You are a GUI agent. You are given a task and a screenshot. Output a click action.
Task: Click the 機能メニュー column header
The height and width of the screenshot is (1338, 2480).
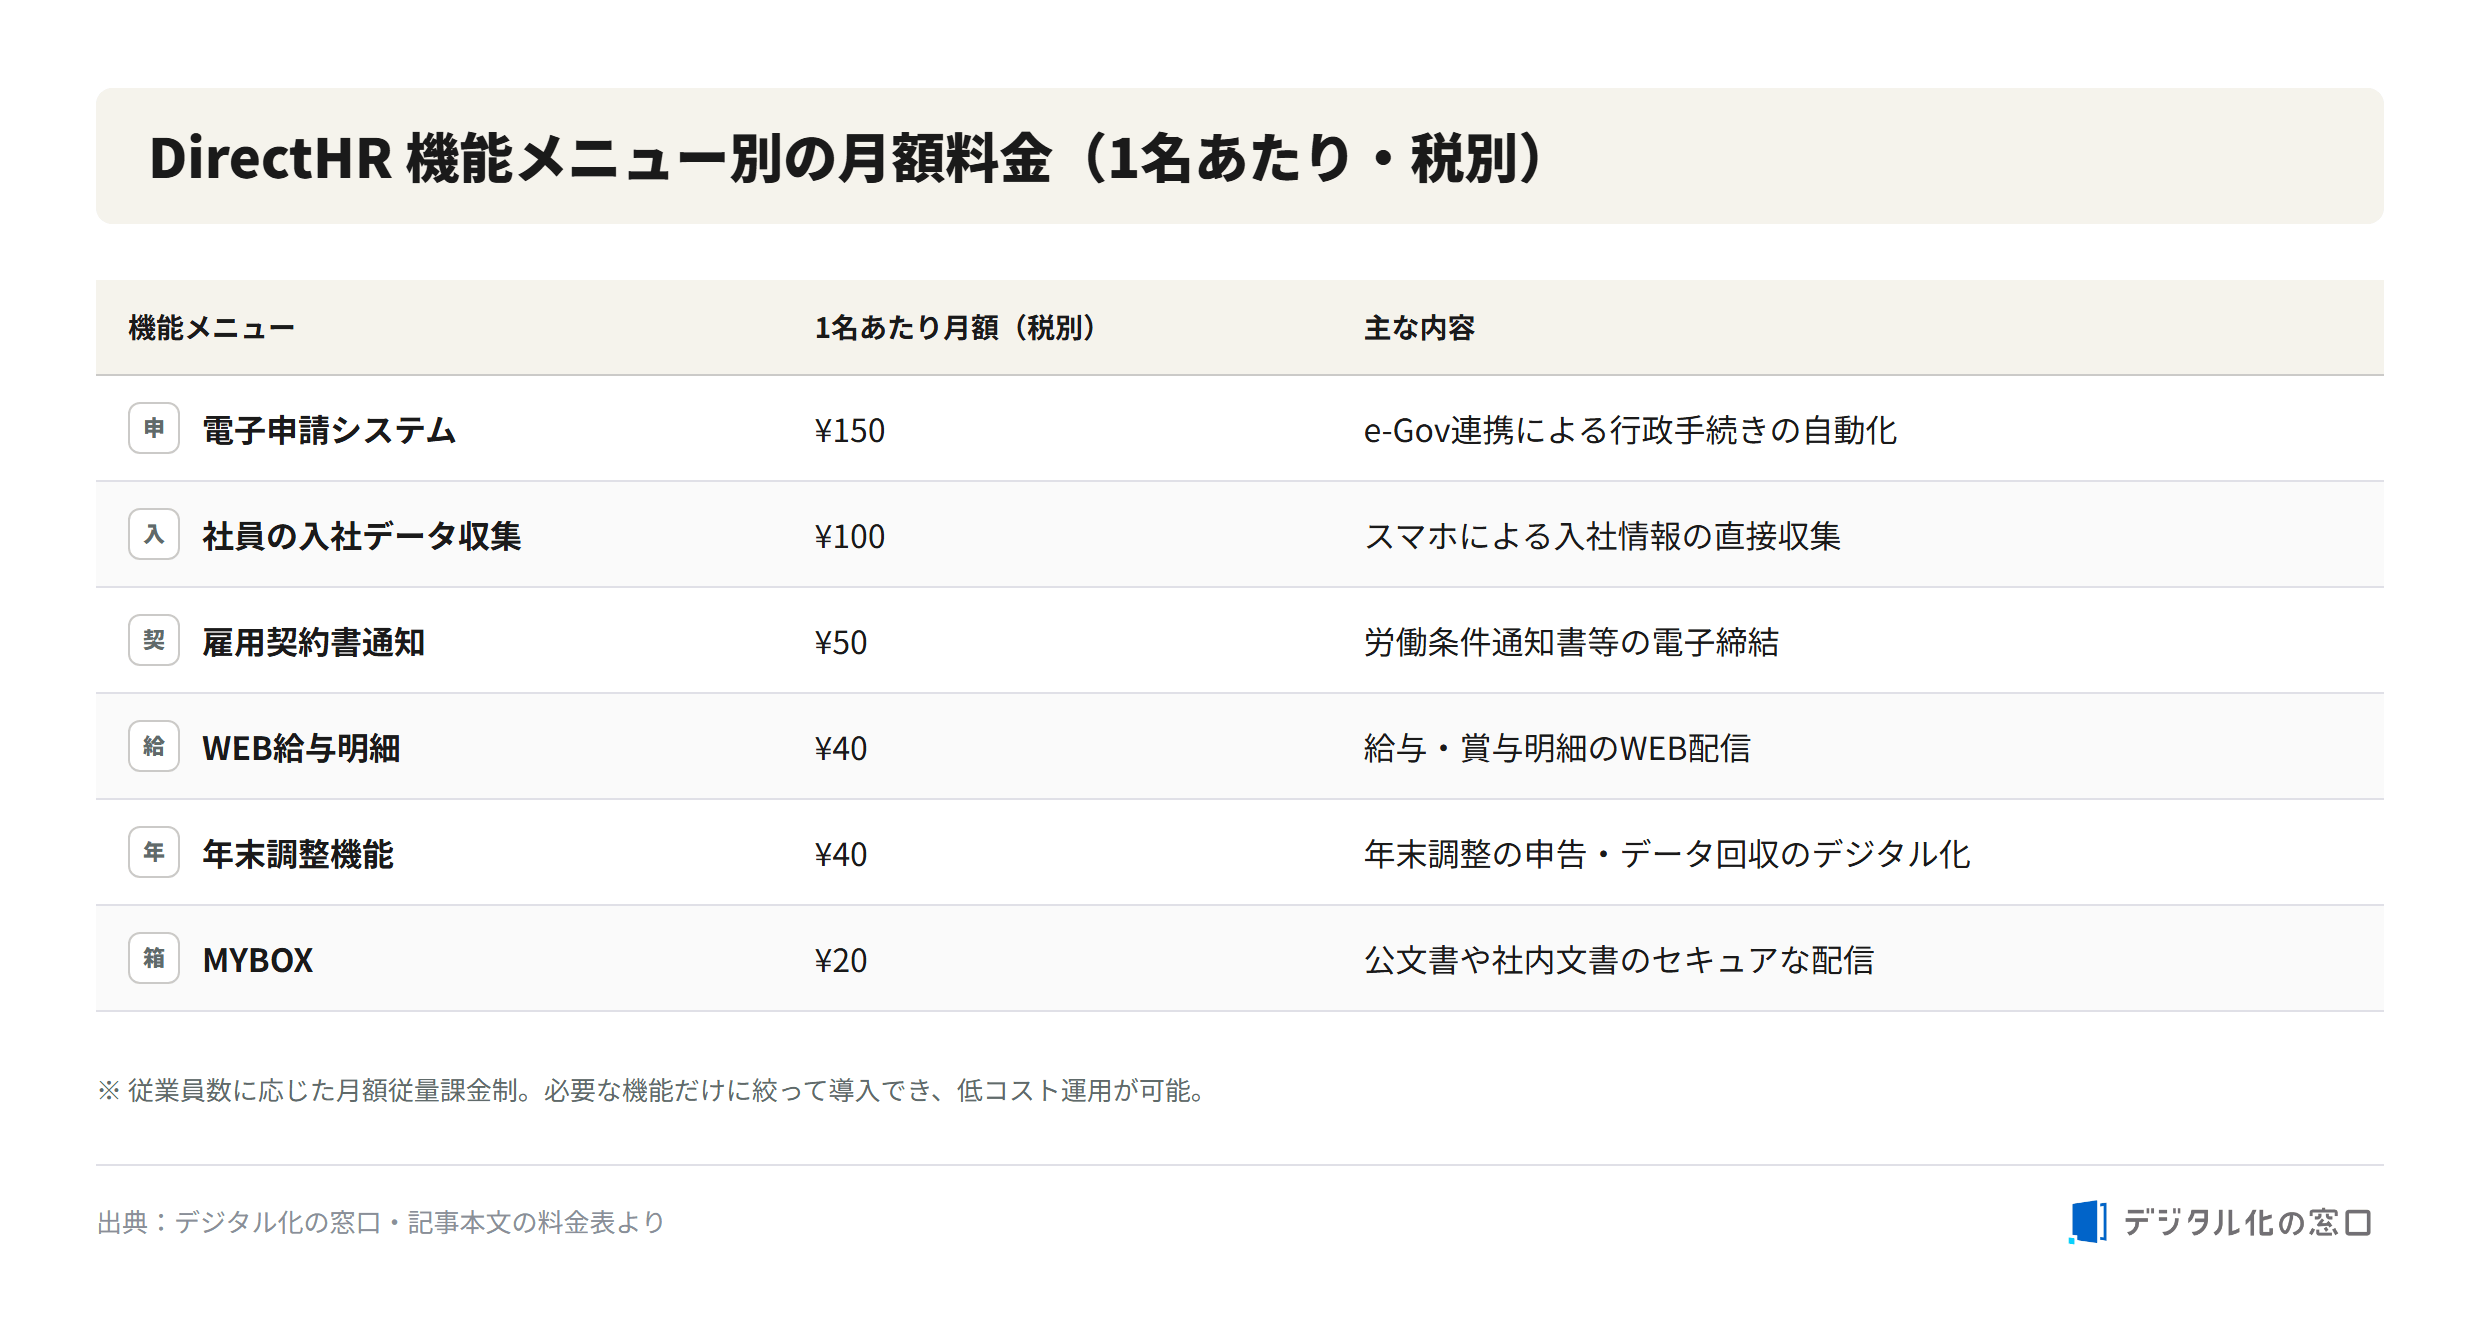click(211, 328)
